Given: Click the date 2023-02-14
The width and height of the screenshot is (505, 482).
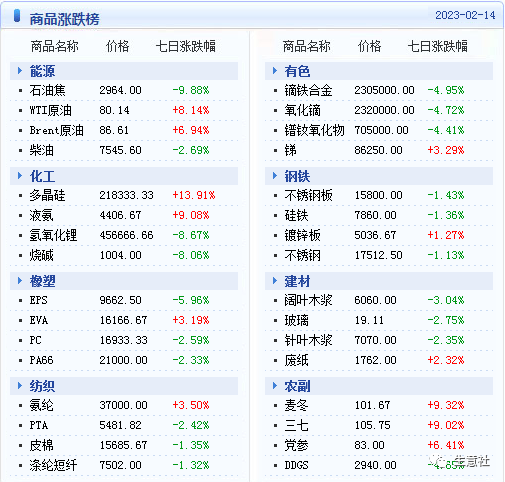Looking at the screenshot, I should click(x=465, y=15).
